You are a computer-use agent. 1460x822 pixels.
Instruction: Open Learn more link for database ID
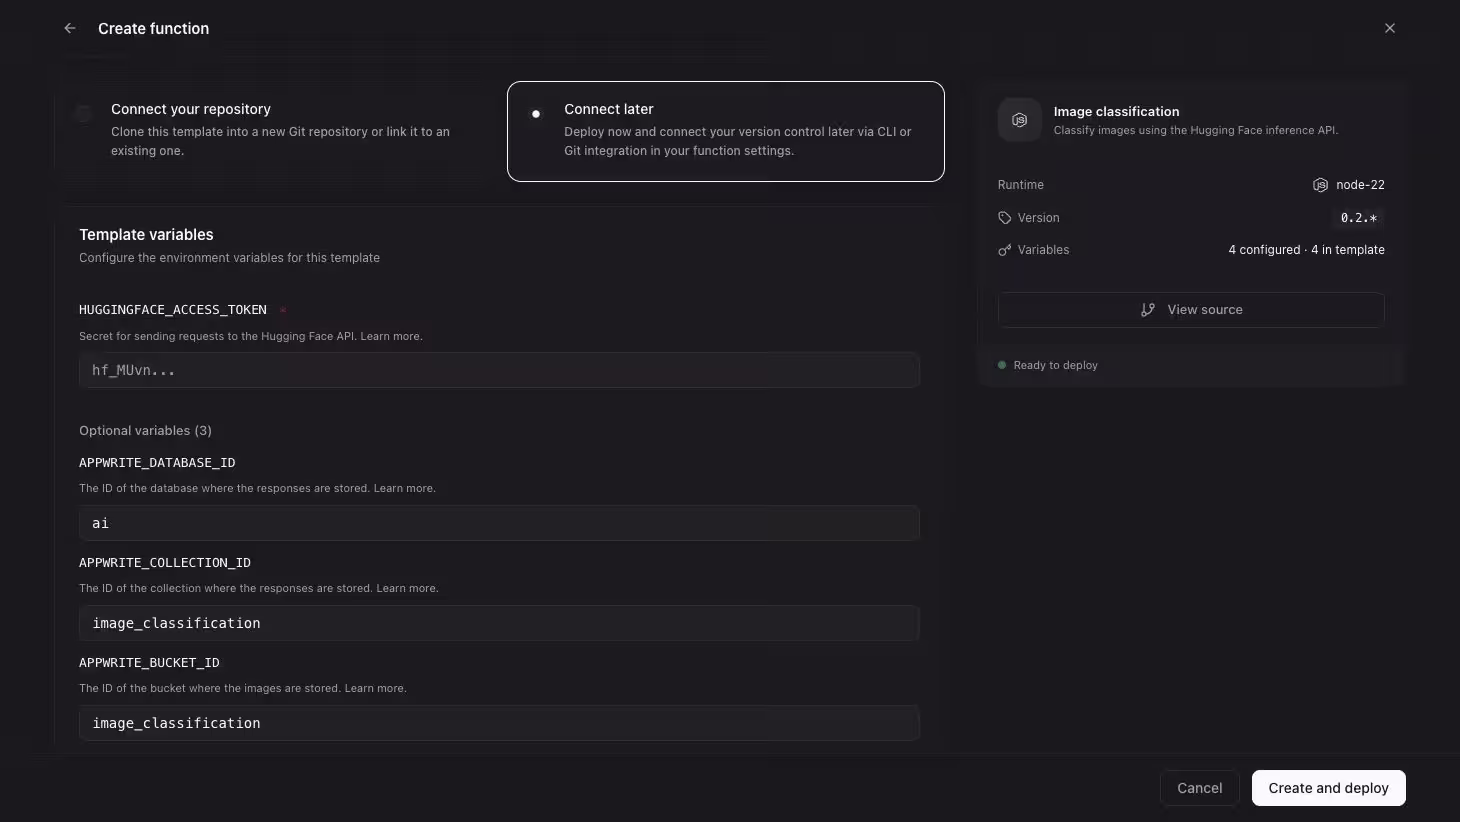point(404,488)
